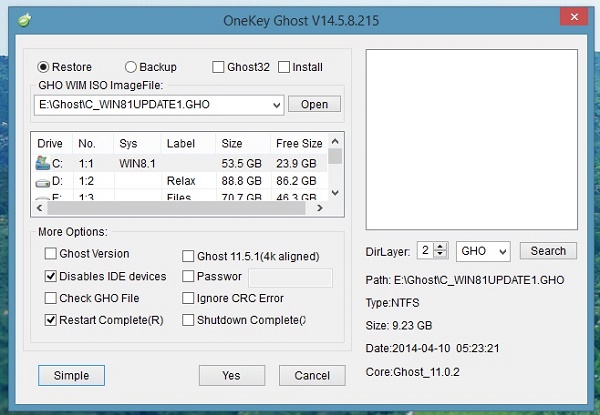Image resolution: width=600 pixels, height=415 pixels.
Task: Enable Check GHO File option
Action: pos(51,298)
